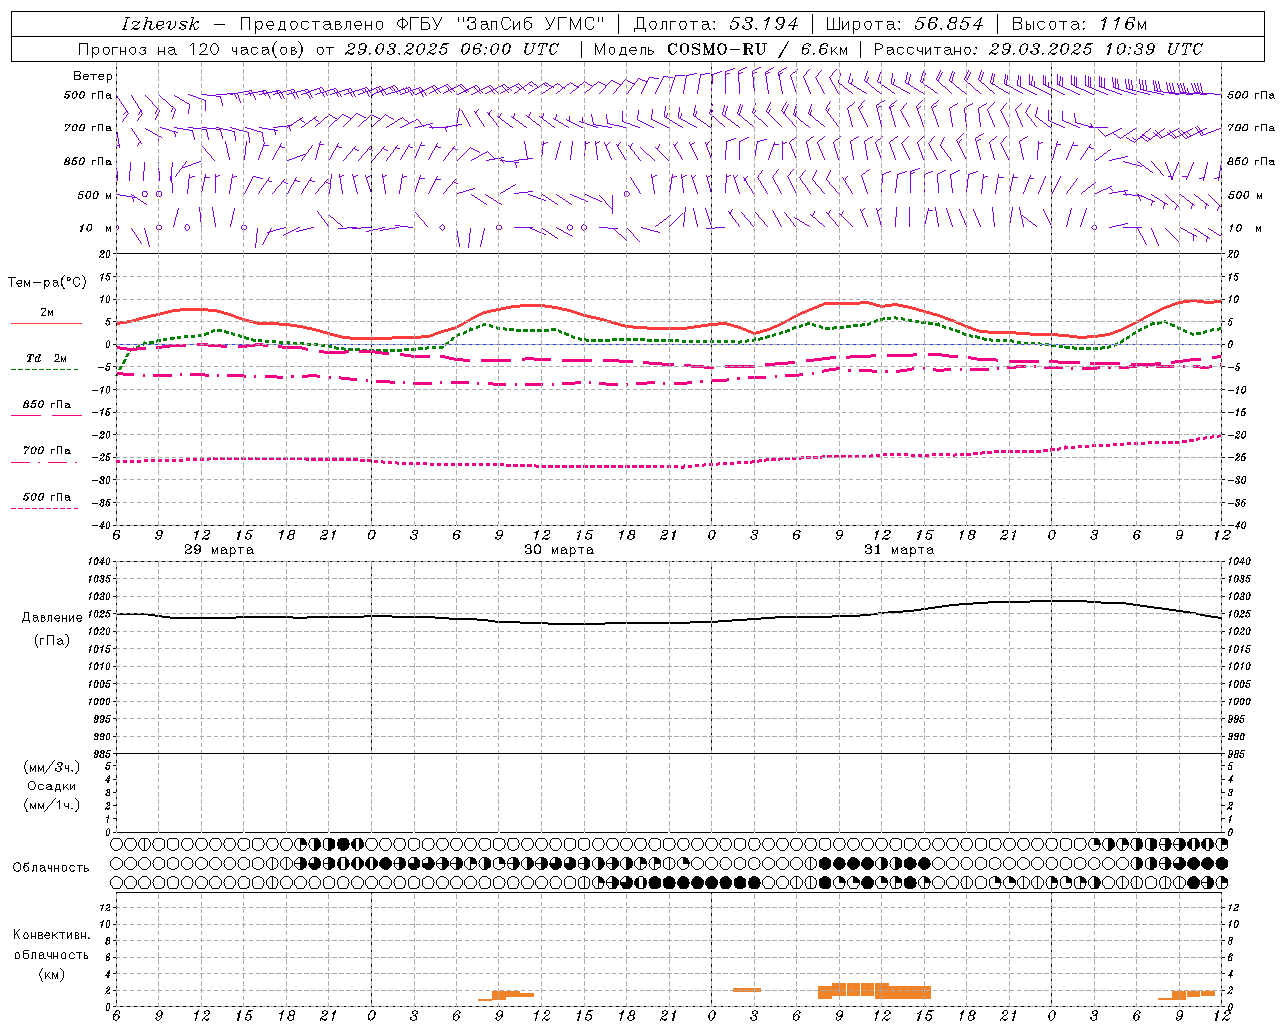Click the Долгота: 53.194 value
The image size is (1280, 1024).
tap(716, 24)
